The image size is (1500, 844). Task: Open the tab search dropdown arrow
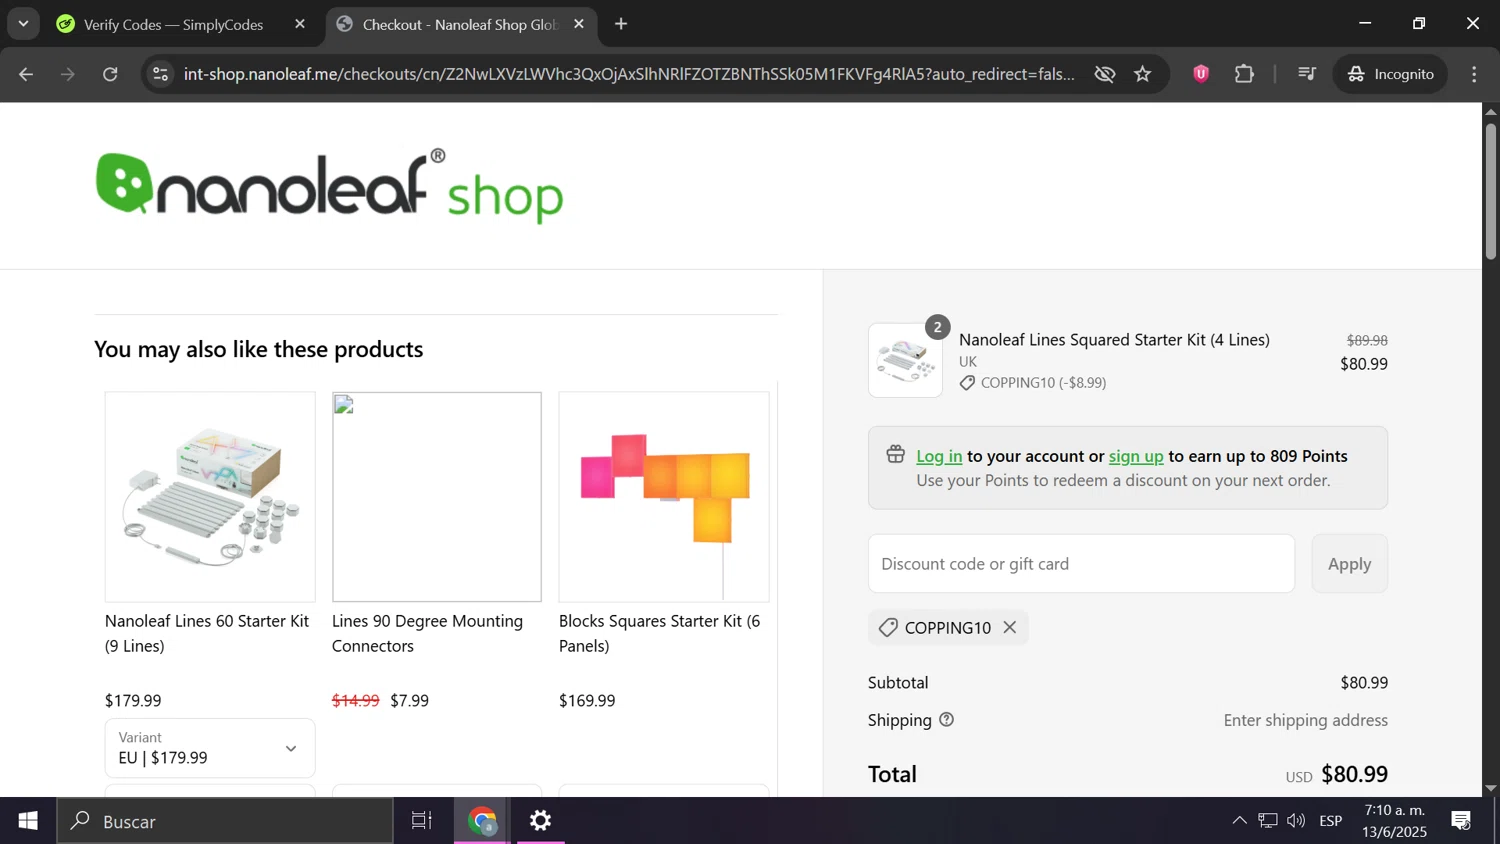coord(23,23)
